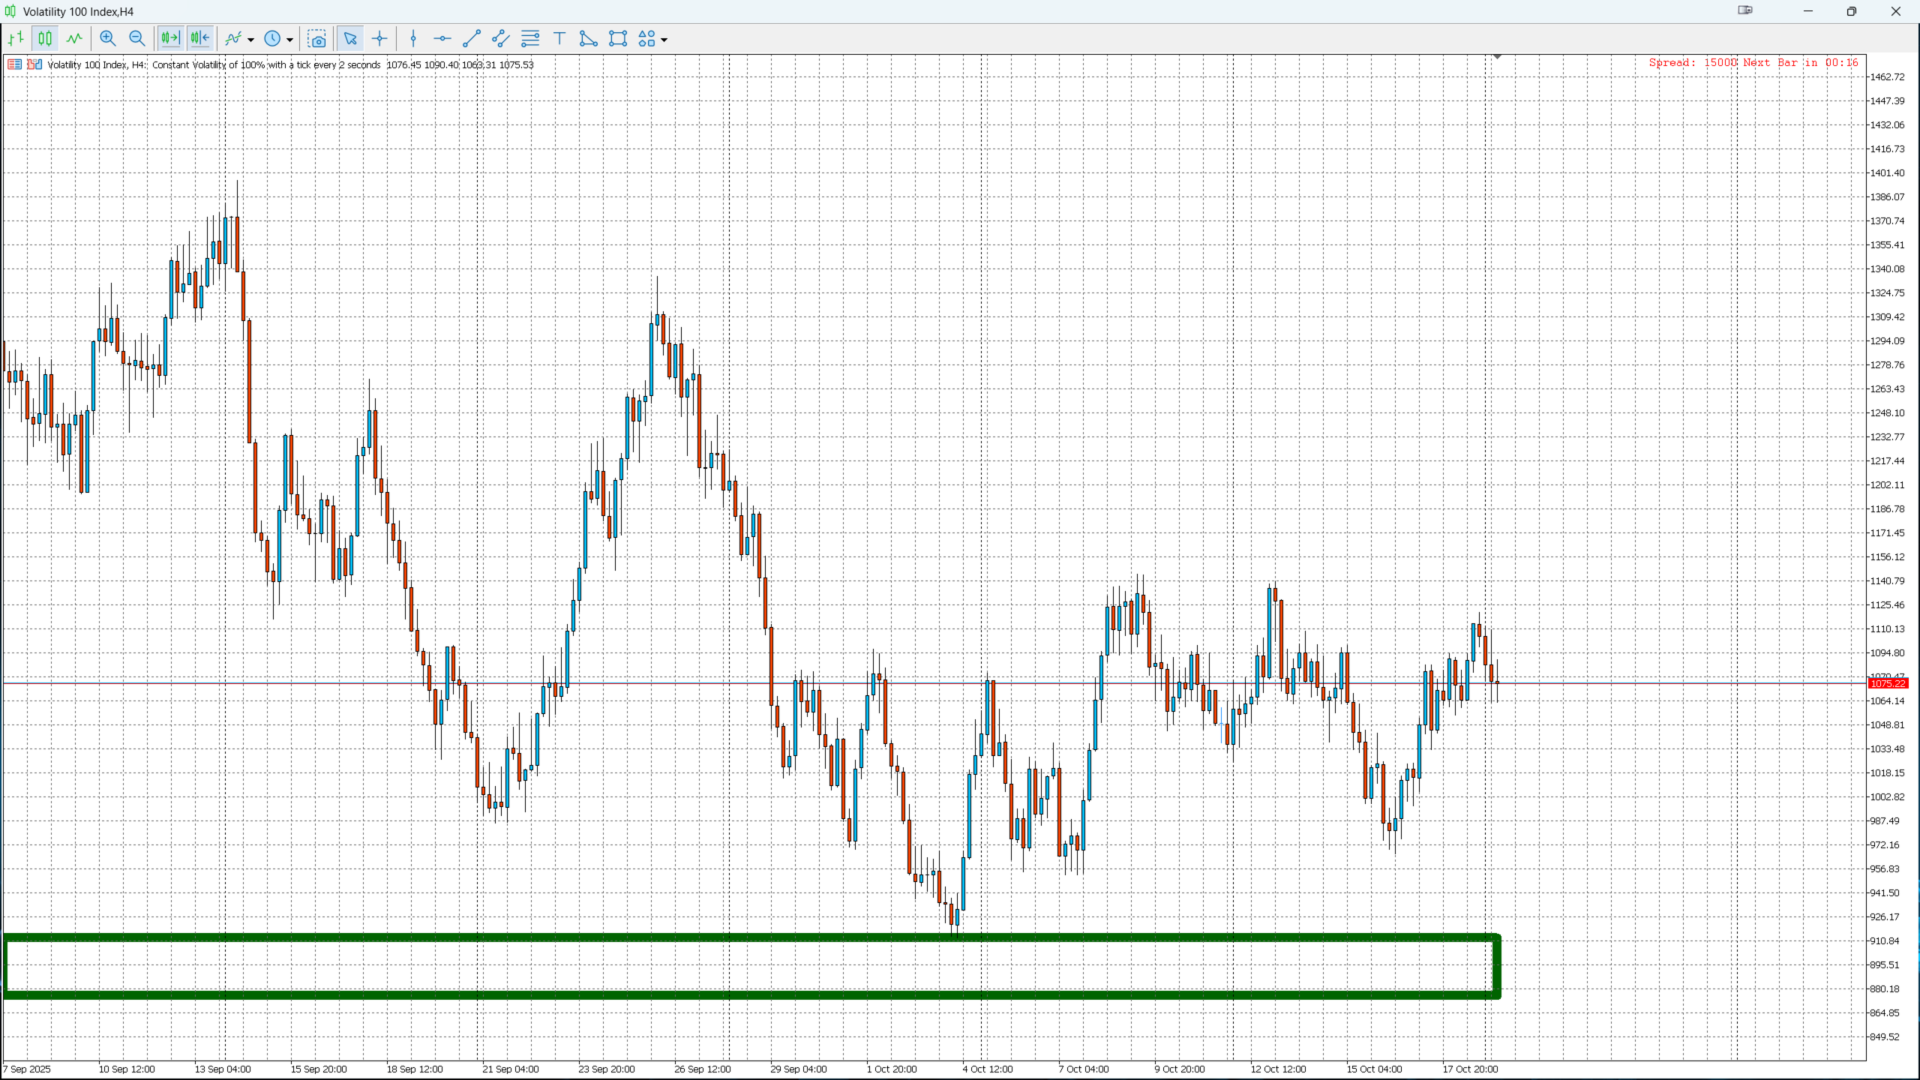
Task: Draw a horizontal line
Action: (442, 39)
